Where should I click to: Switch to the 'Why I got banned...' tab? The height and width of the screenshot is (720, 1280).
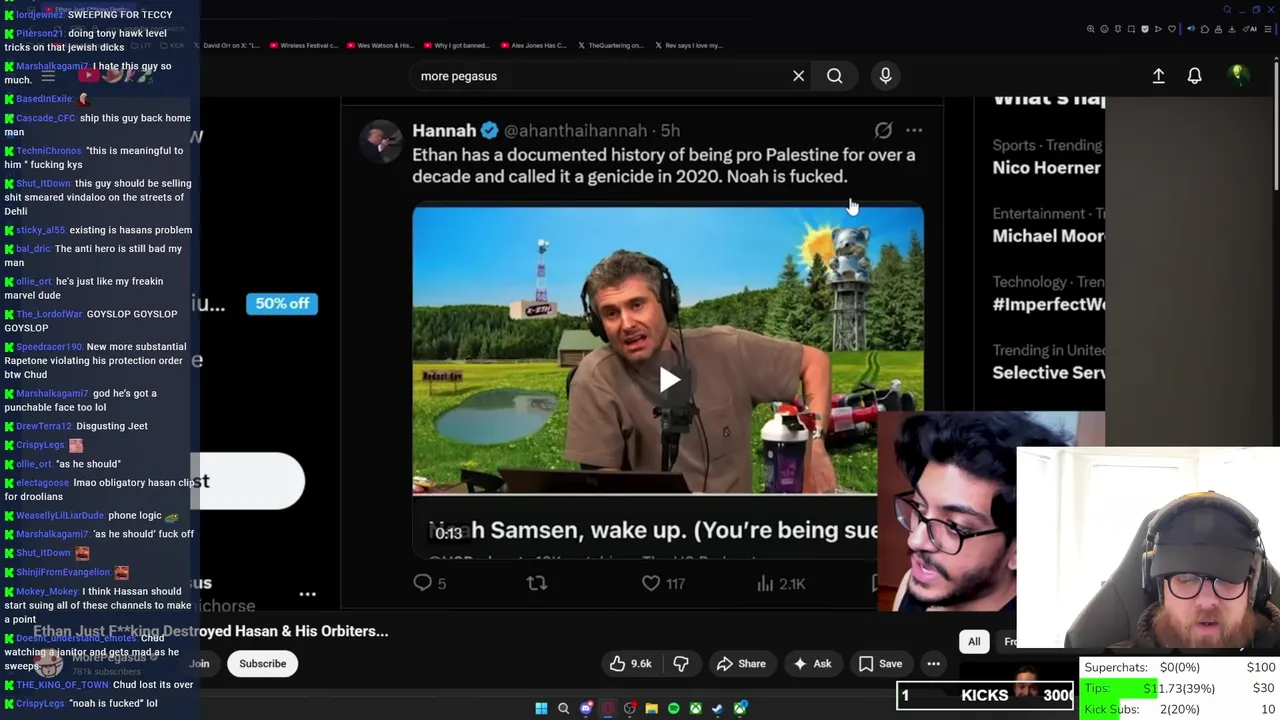(x=456, y=45)
